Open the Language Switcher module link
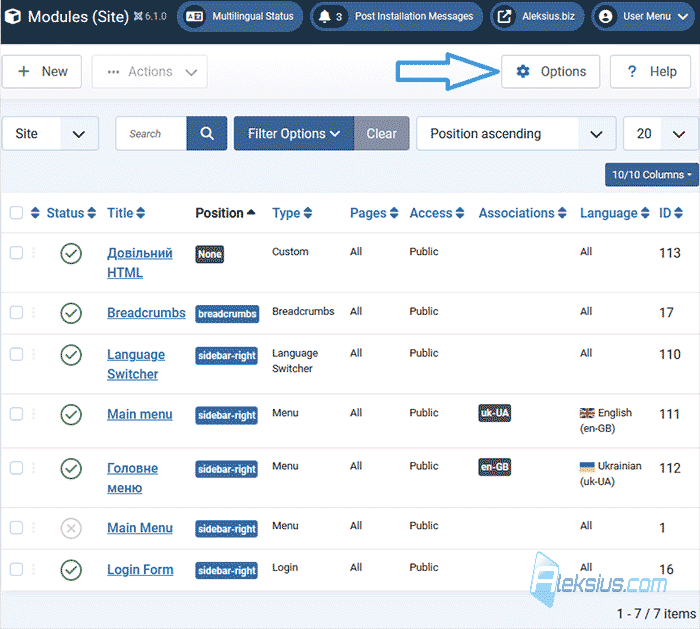 point(136,364)
